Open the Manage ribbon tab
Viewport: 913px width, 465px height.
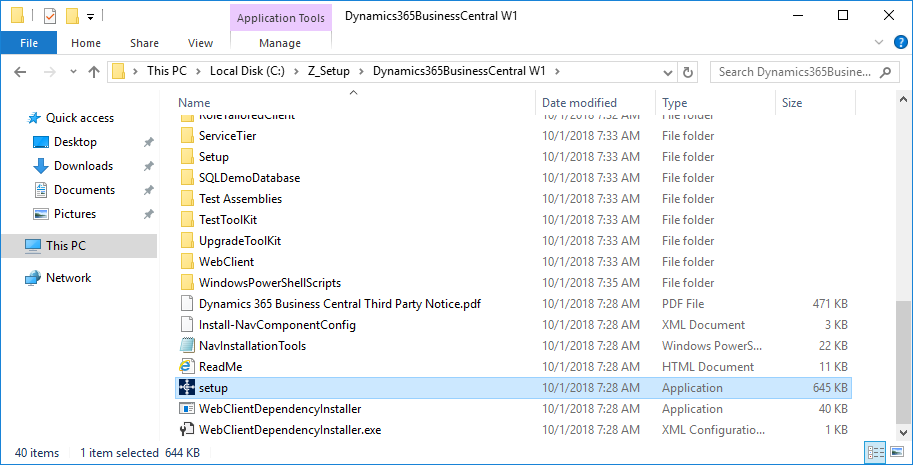click(x=280, y=43)
